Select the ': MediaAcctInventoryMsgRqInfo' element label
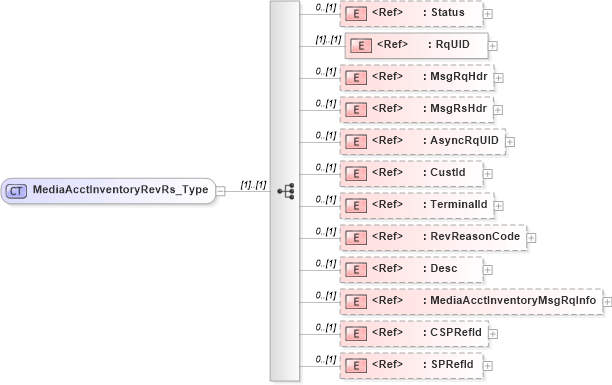 [510, 301]
